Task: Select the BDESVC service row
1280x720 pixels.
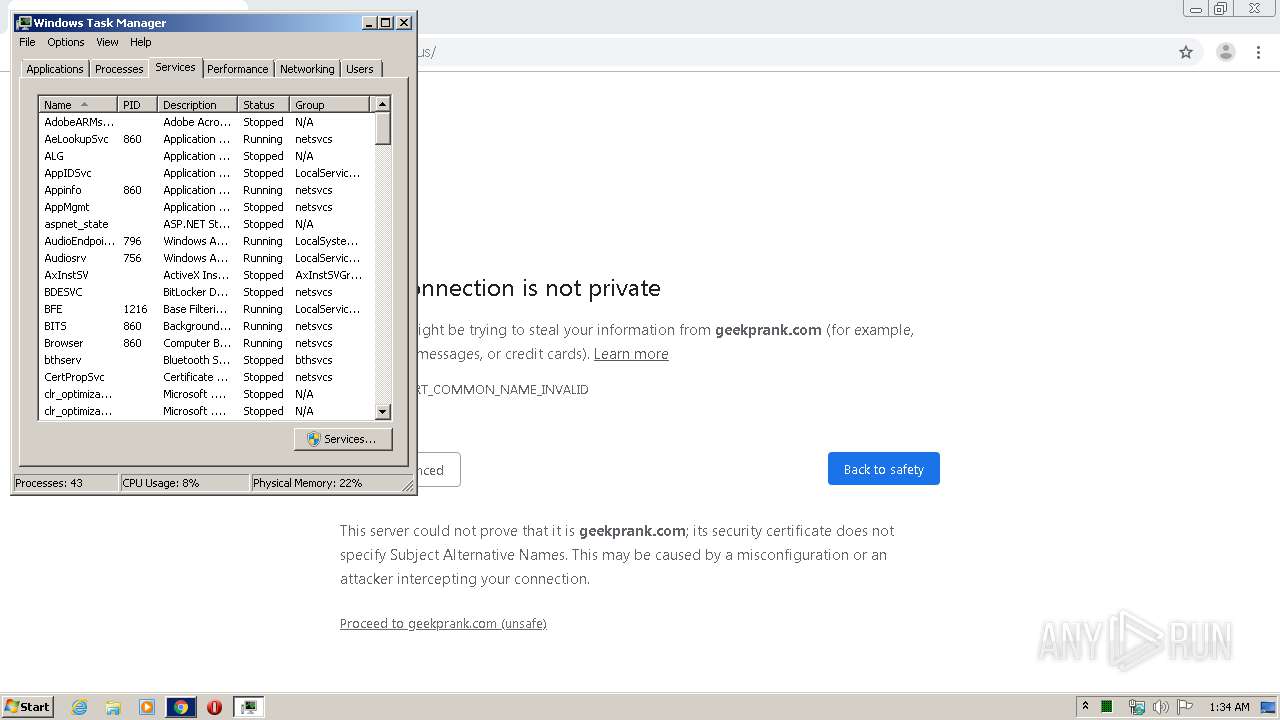Action: pos(206,292)
